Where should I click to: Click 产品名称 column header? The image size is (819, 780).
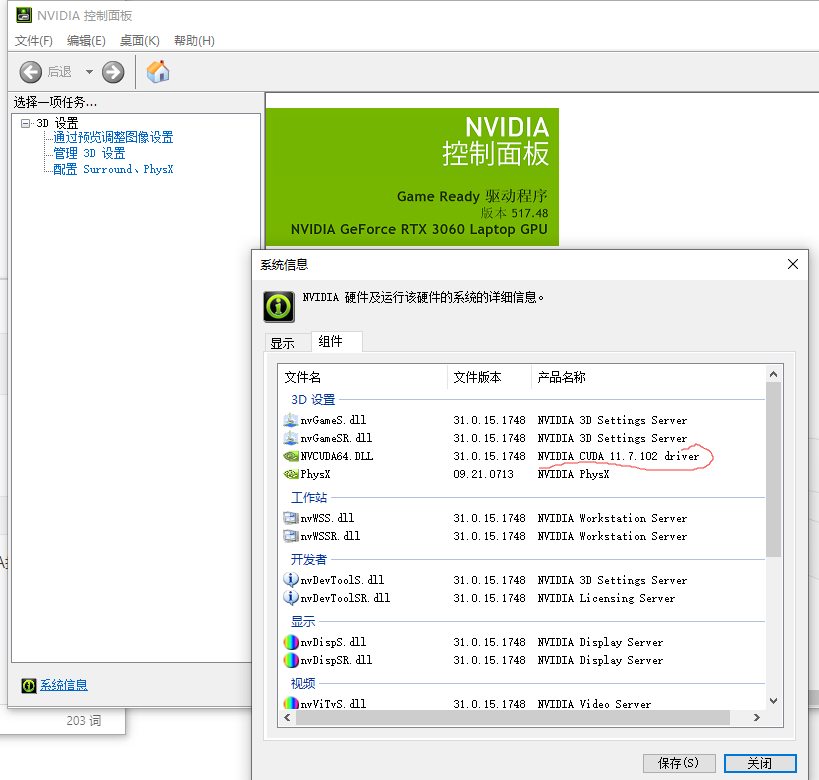coord(648,377)
